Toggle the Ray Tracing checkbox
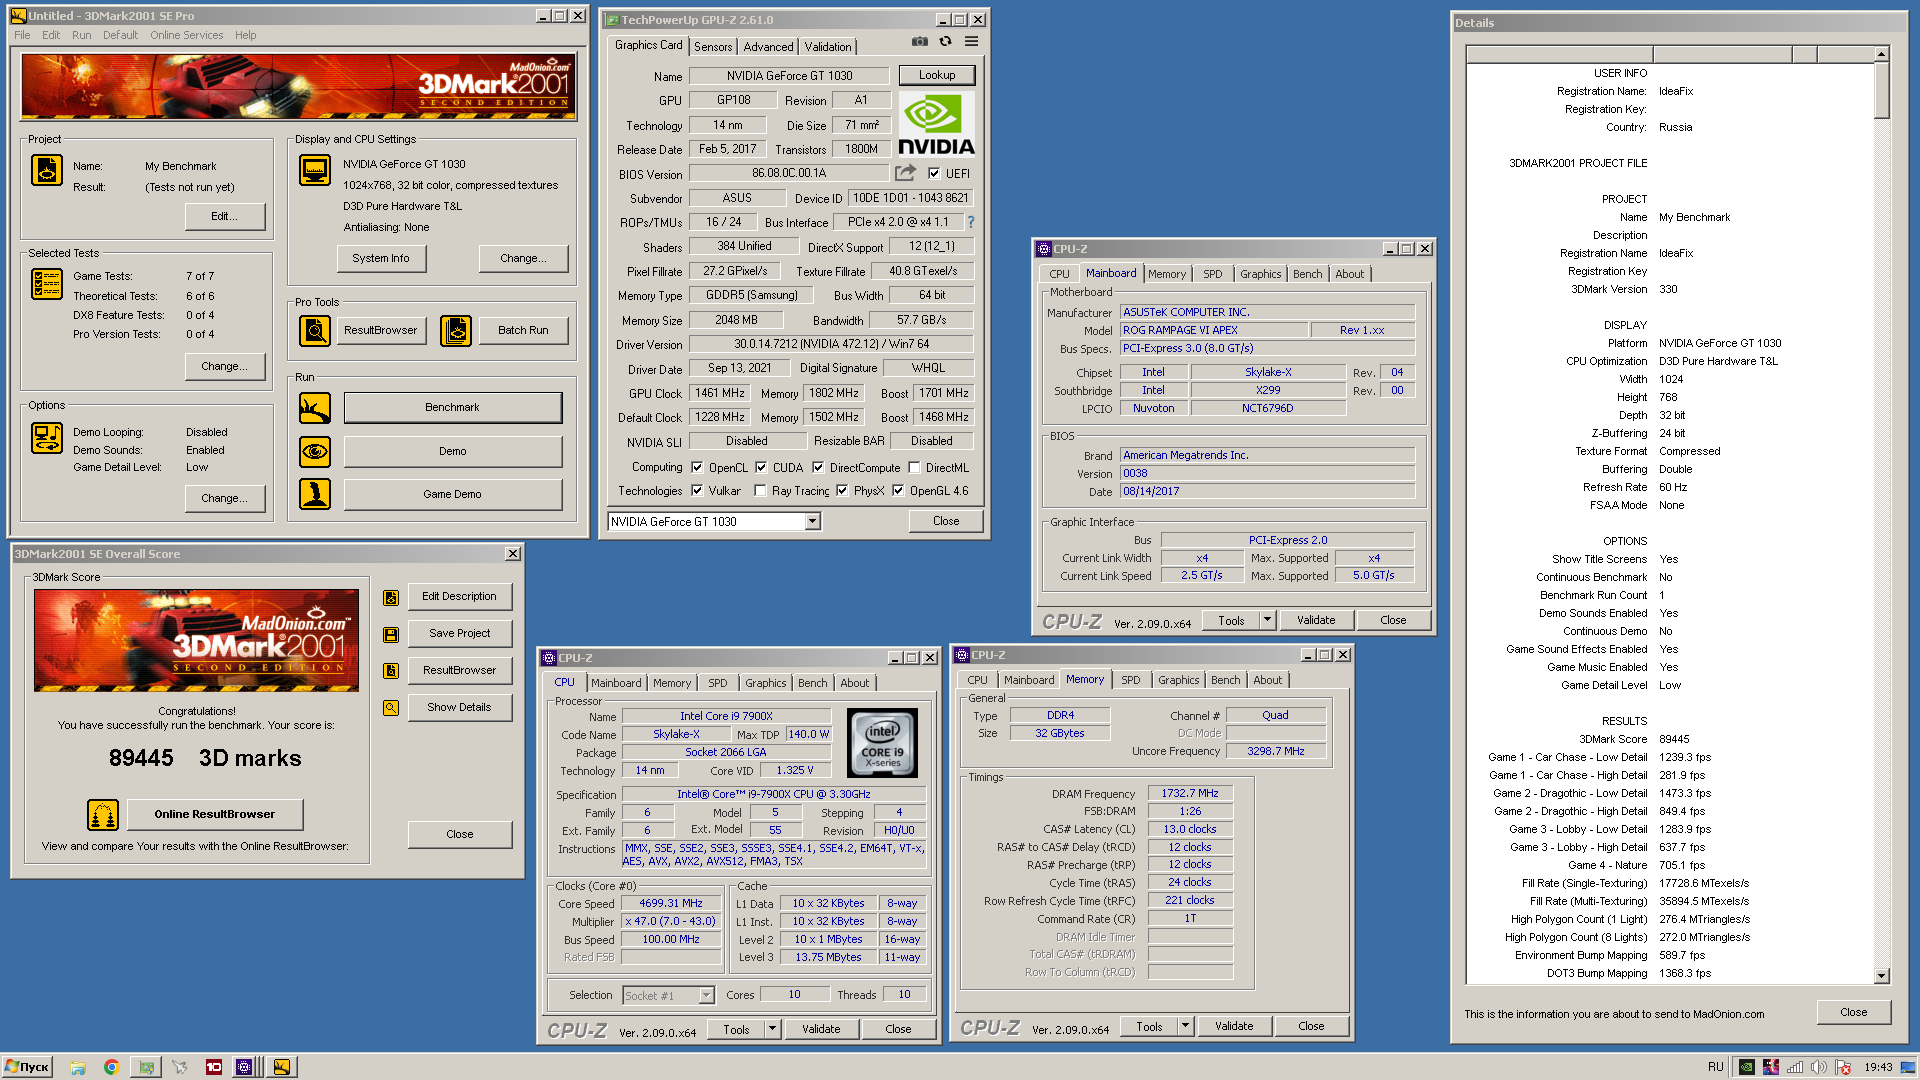Screen dimensions: 1920x1080 tap(760, 490)
